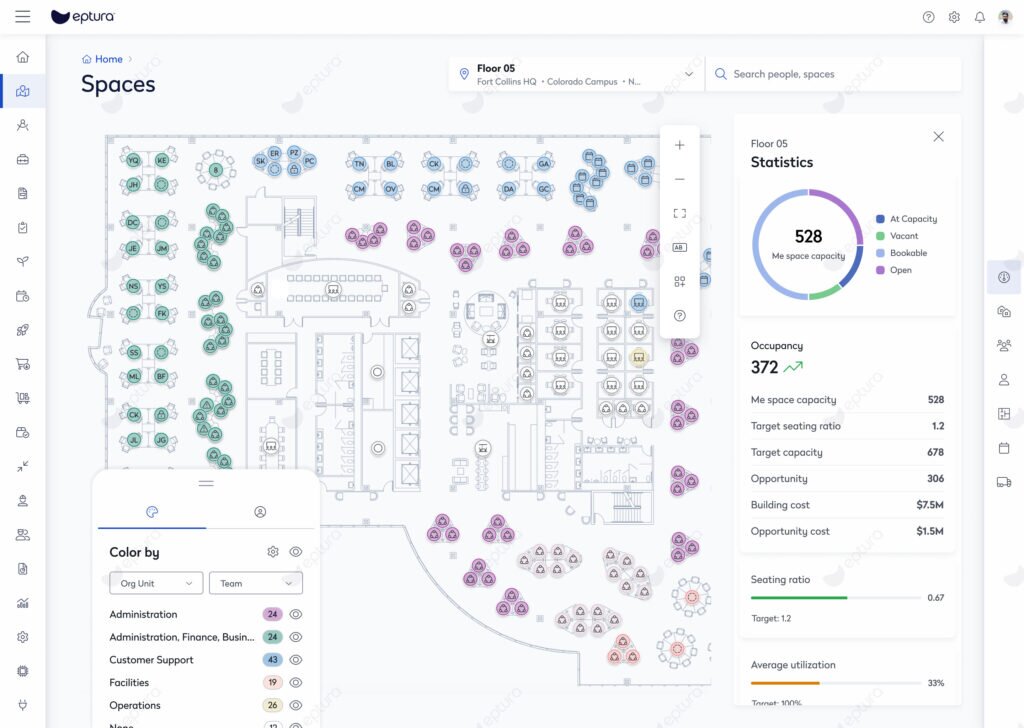
Task: Open the Color by settings gear
Action: tap(273, 552)
